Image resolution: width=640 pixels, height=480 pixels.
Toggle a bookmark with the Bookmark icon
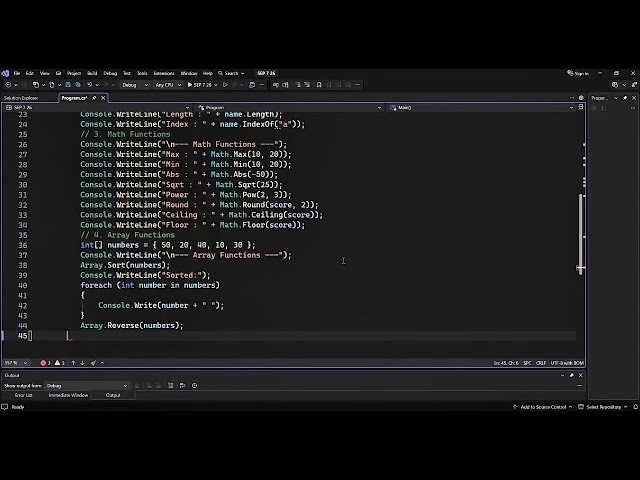click(319, 85)
